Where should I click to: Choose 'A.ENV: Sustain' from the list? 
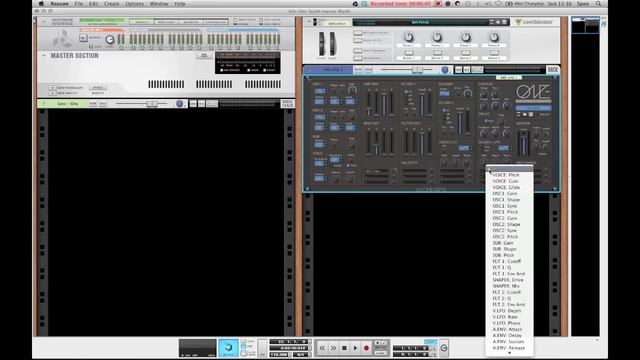click(x=508, y=342)
